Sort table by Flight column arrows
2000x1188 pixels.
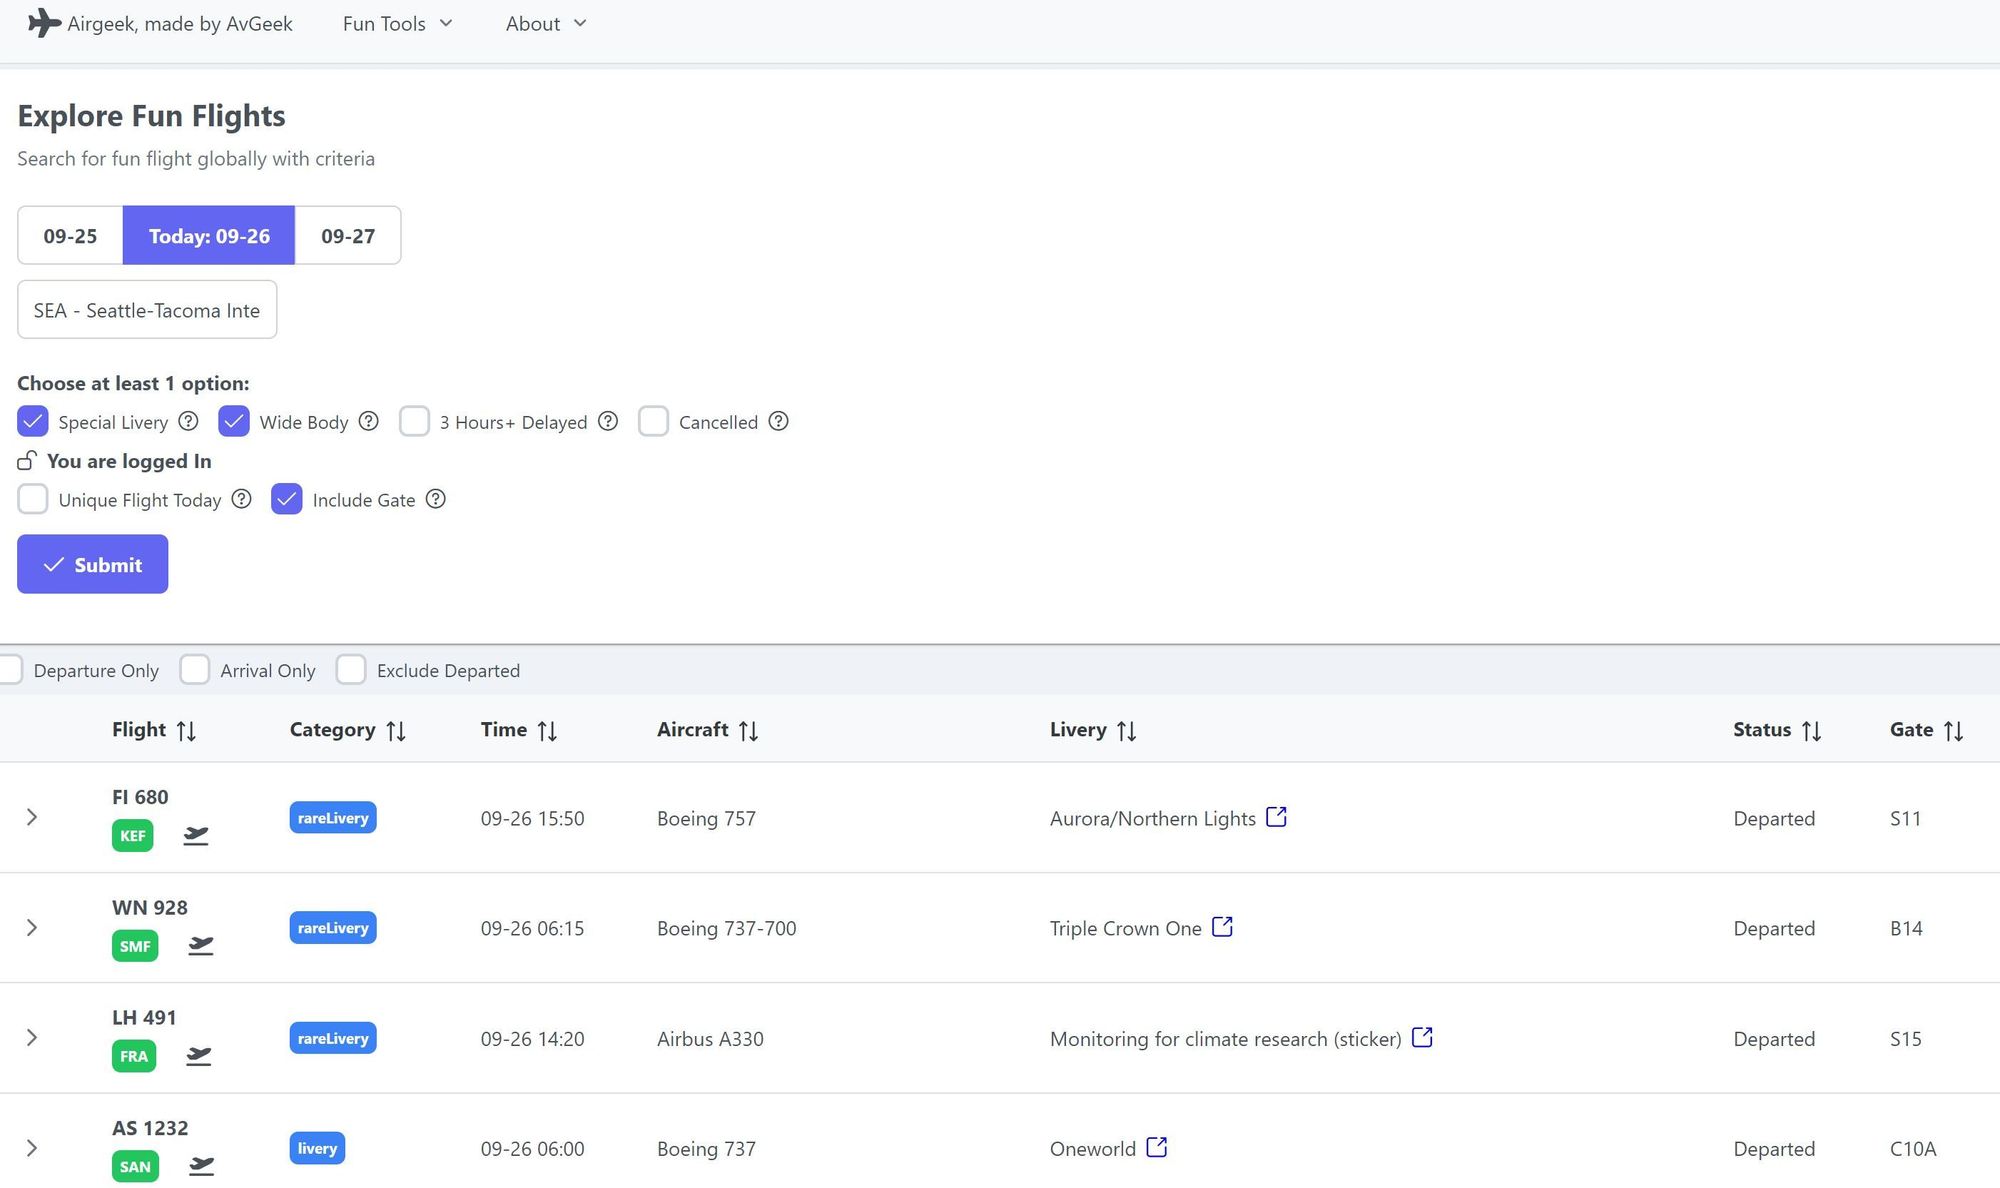186,731
